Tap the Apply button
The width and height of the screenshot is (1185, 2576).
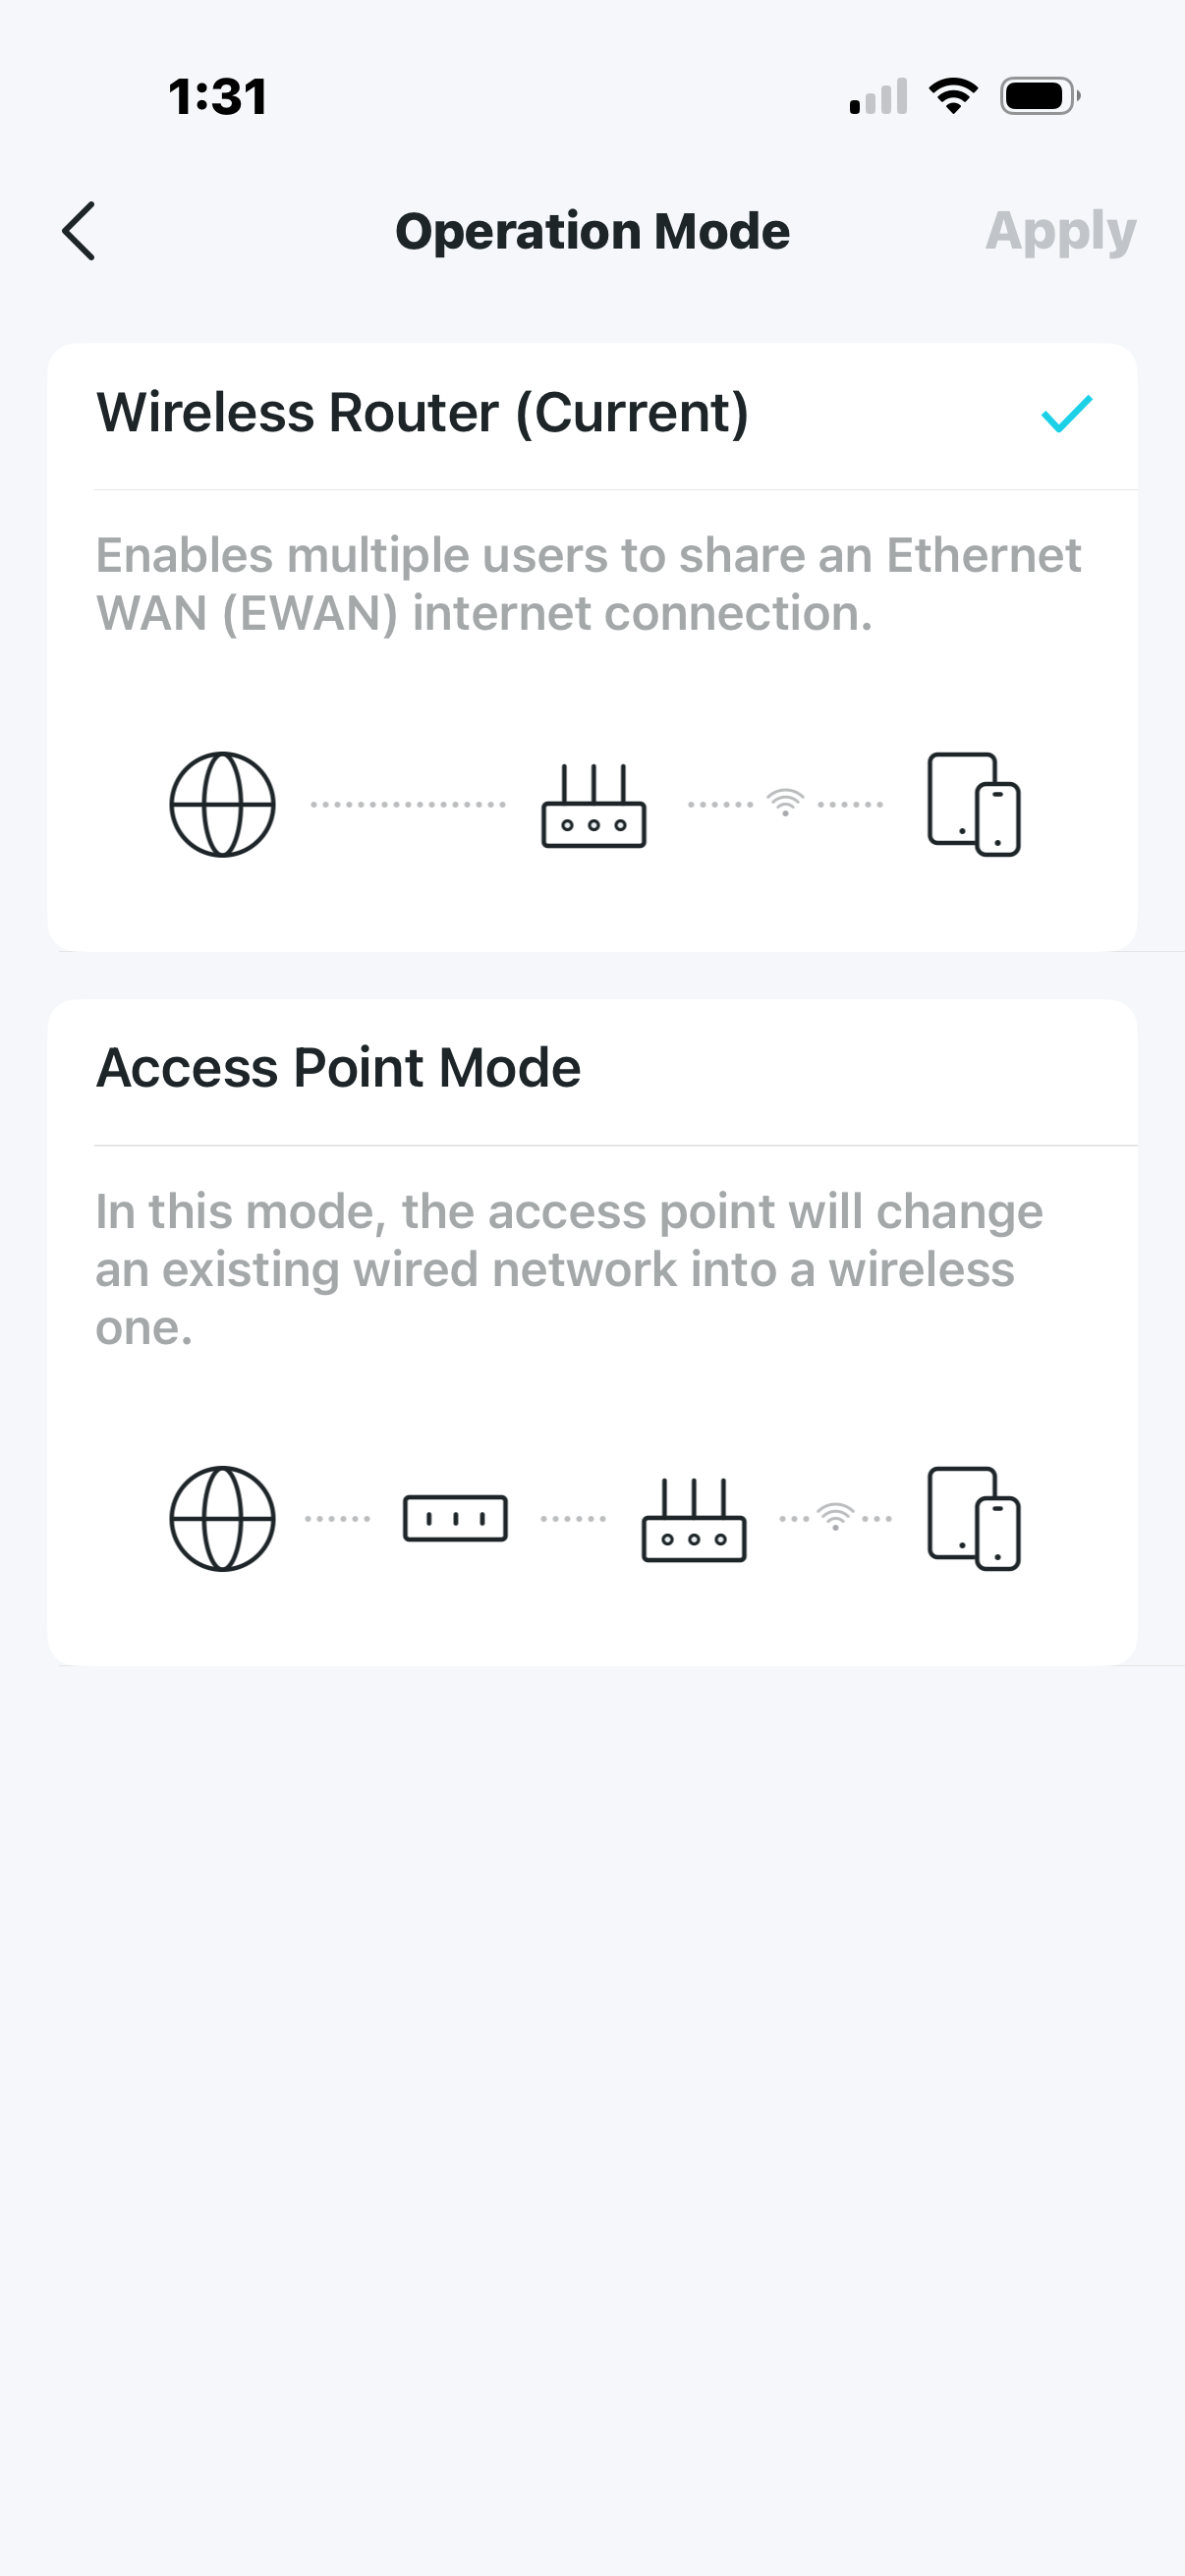[1060, 231]
